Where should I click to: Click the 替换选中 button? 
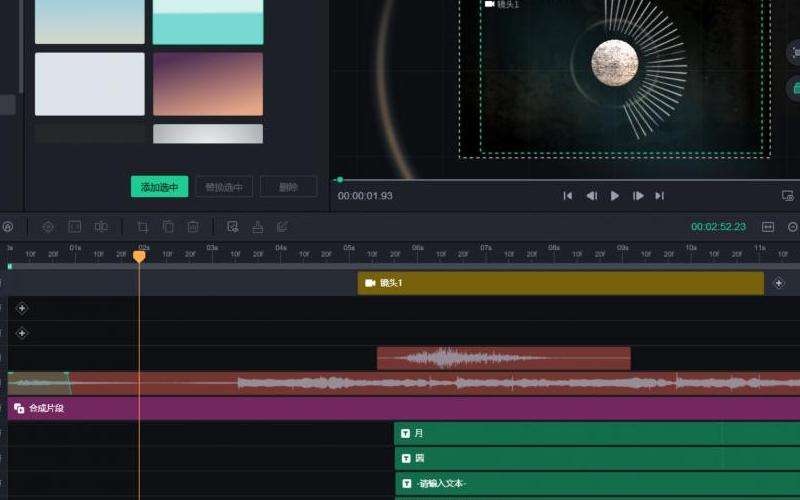click(223, 187)
